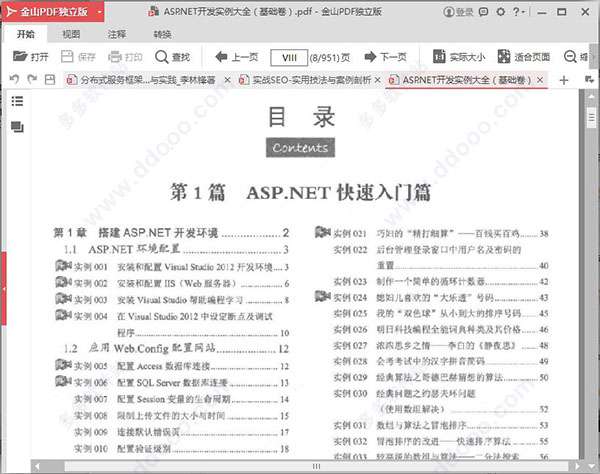600x474 pixels.
Task: Go to previous page (上一页)
Action: [235, 57]
